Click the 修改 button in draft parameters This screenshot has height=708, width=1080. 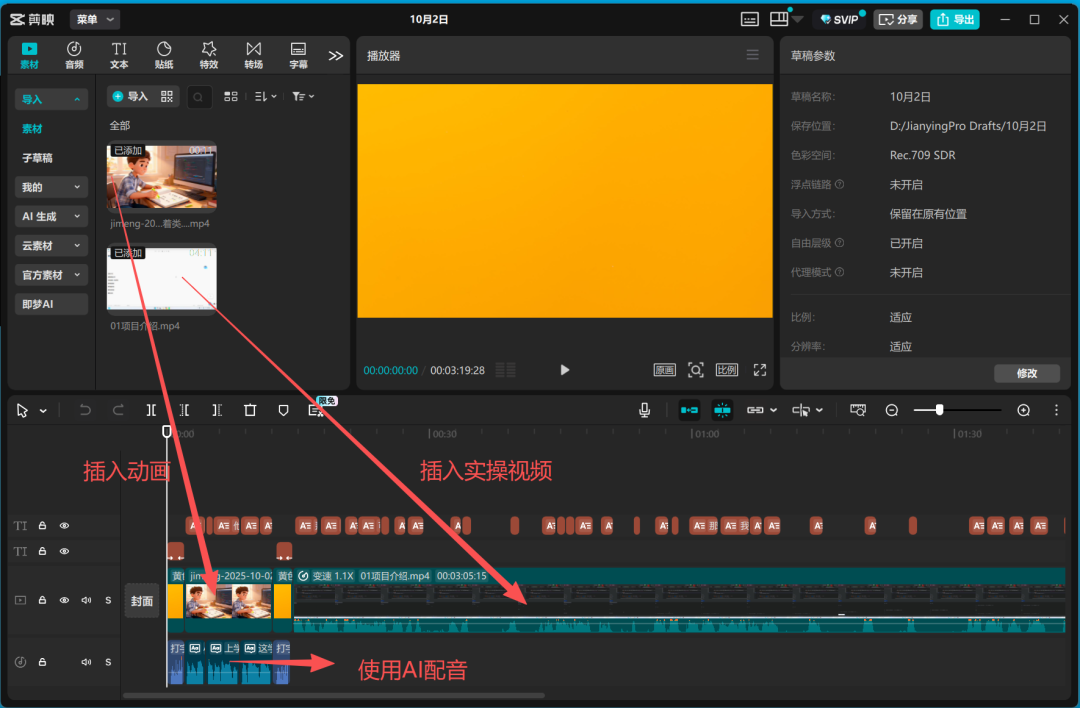[x=1027, y=373]
